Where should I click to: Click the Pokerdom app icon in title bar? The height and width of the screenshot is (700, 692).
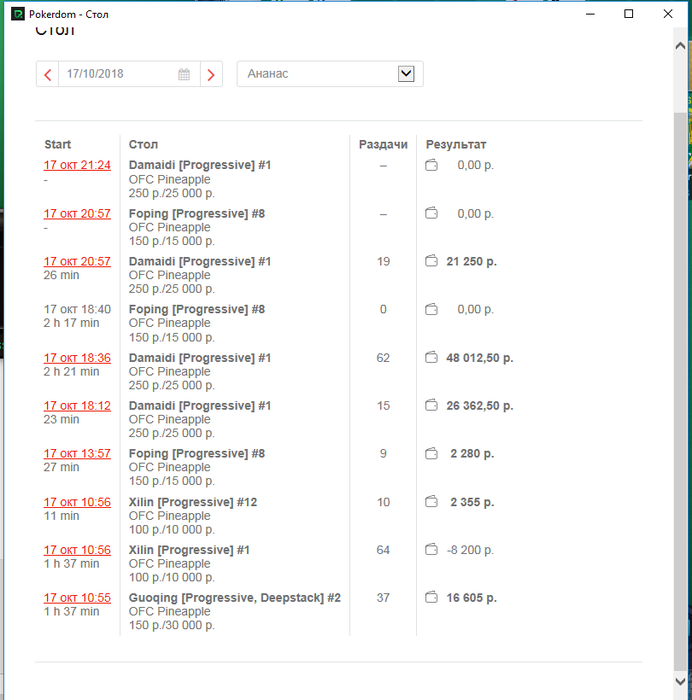tap(18, 14)
